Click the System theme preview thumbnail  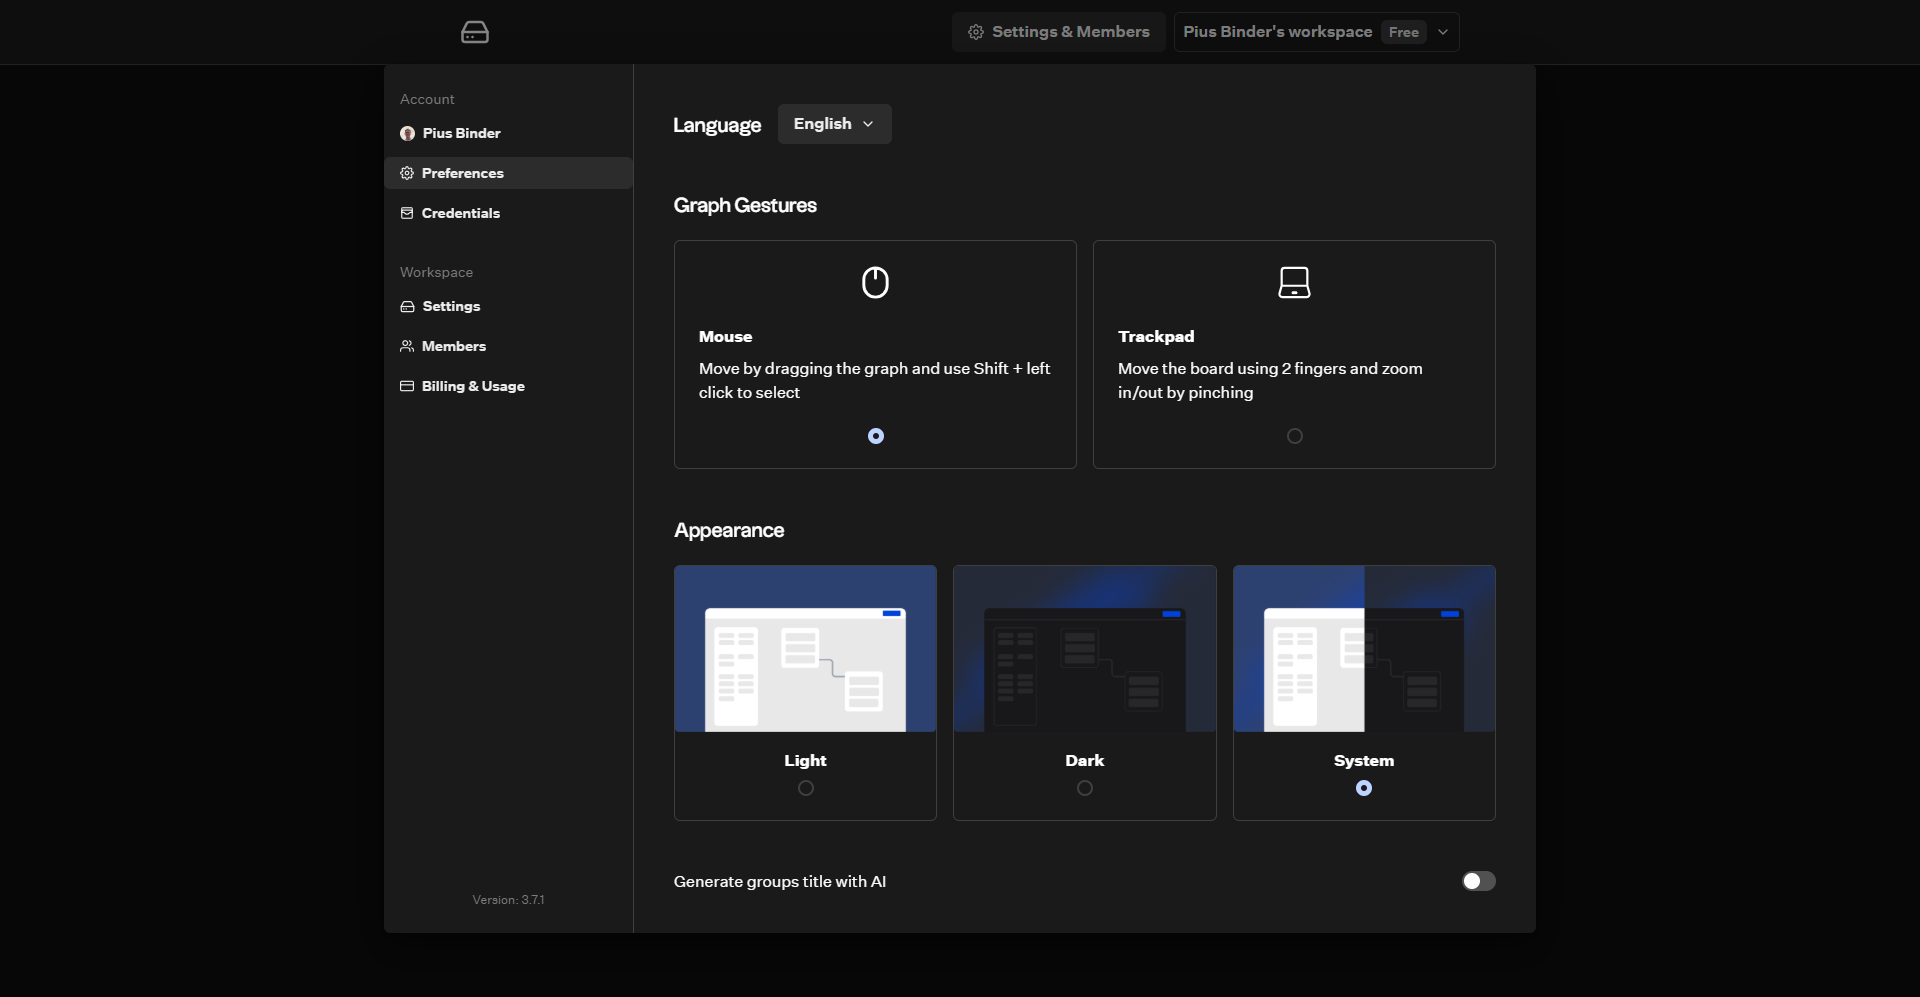click(x=1363, y=648)
